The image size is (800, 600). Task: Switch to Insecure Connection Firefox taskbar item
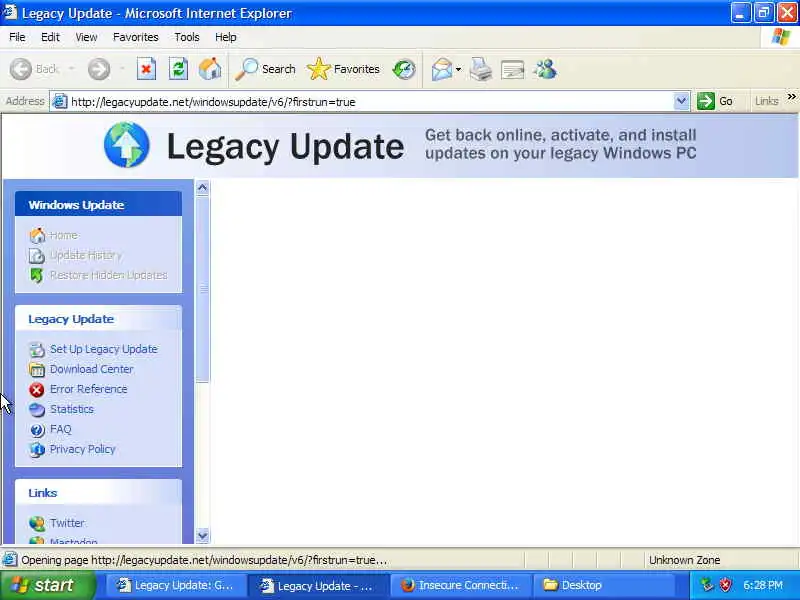[x=459, y=585]
